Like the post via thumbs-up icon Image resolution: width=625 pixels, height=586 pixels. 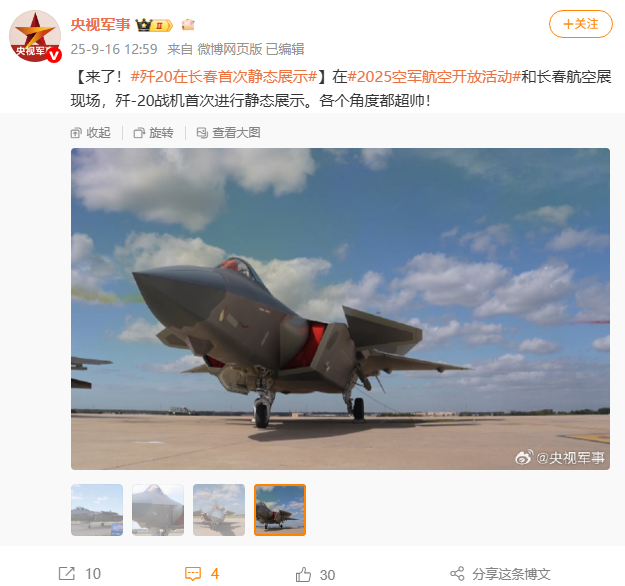pyautogui.click(x=303, y=574)
